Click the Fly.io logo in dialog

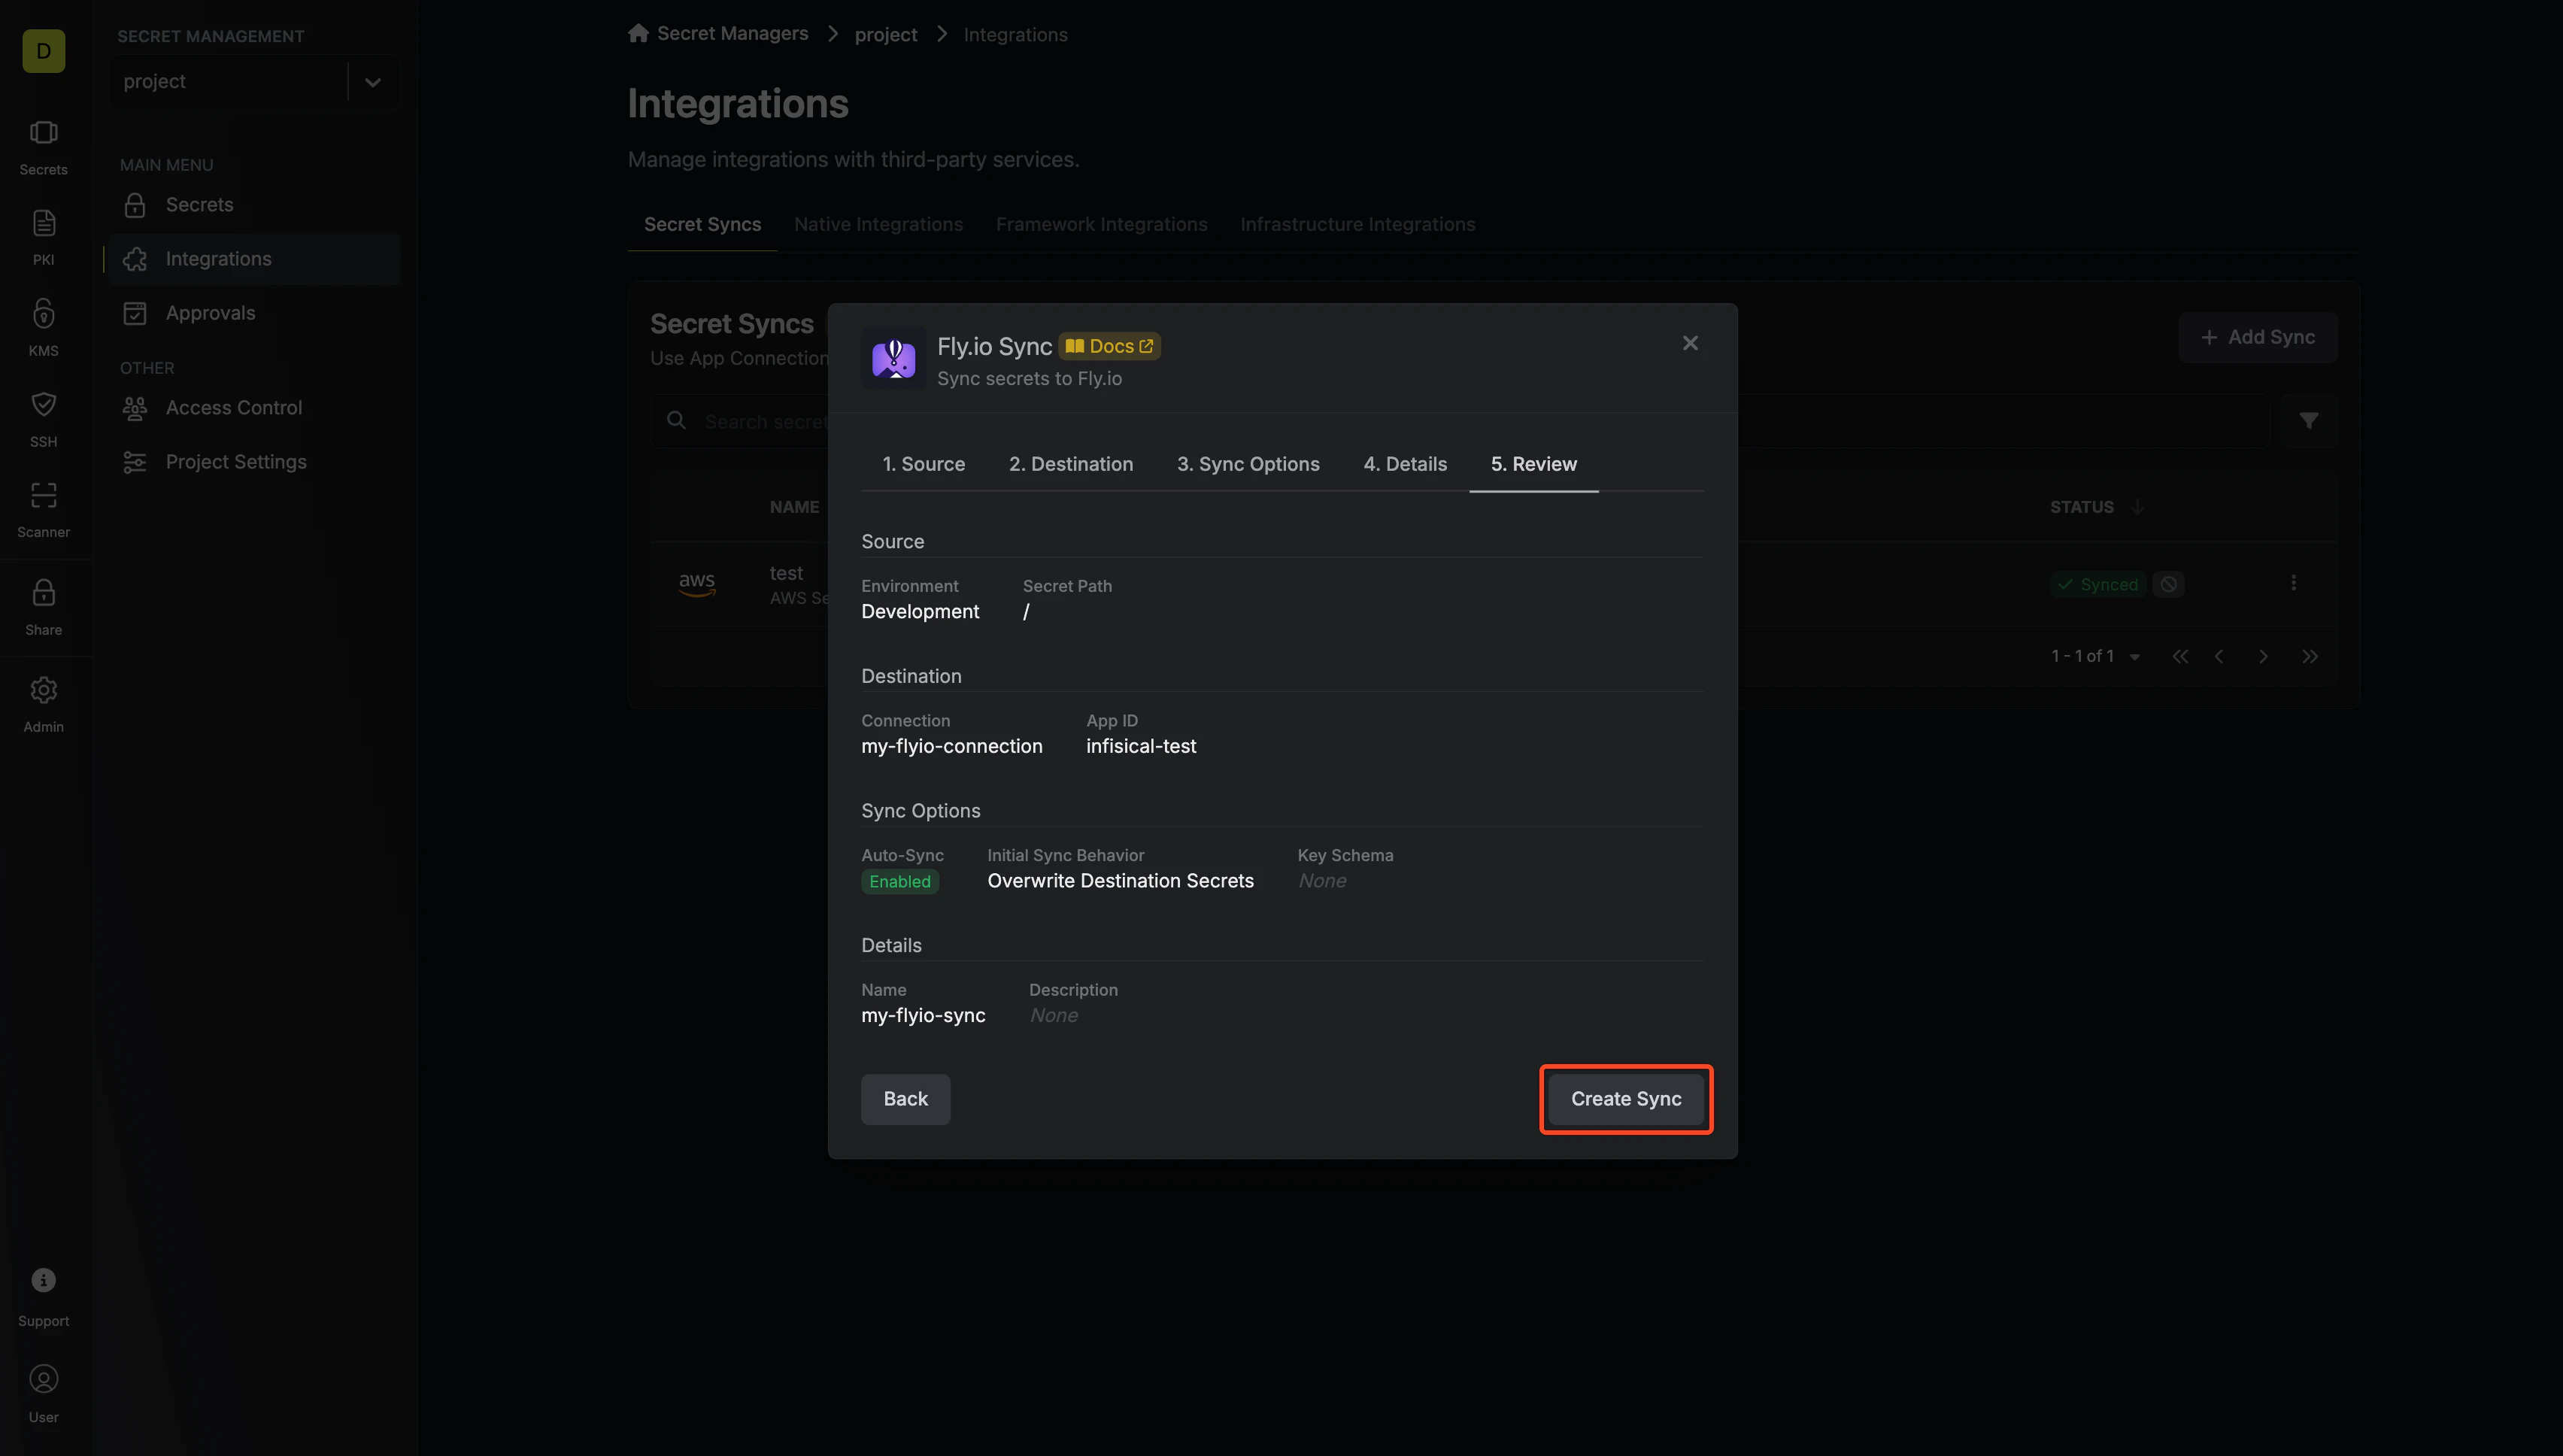coord(894,358)
